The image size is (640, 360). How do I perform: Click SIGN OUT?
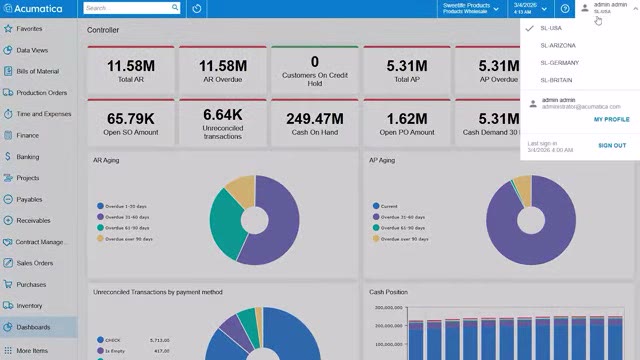click(x=612, y=145)
